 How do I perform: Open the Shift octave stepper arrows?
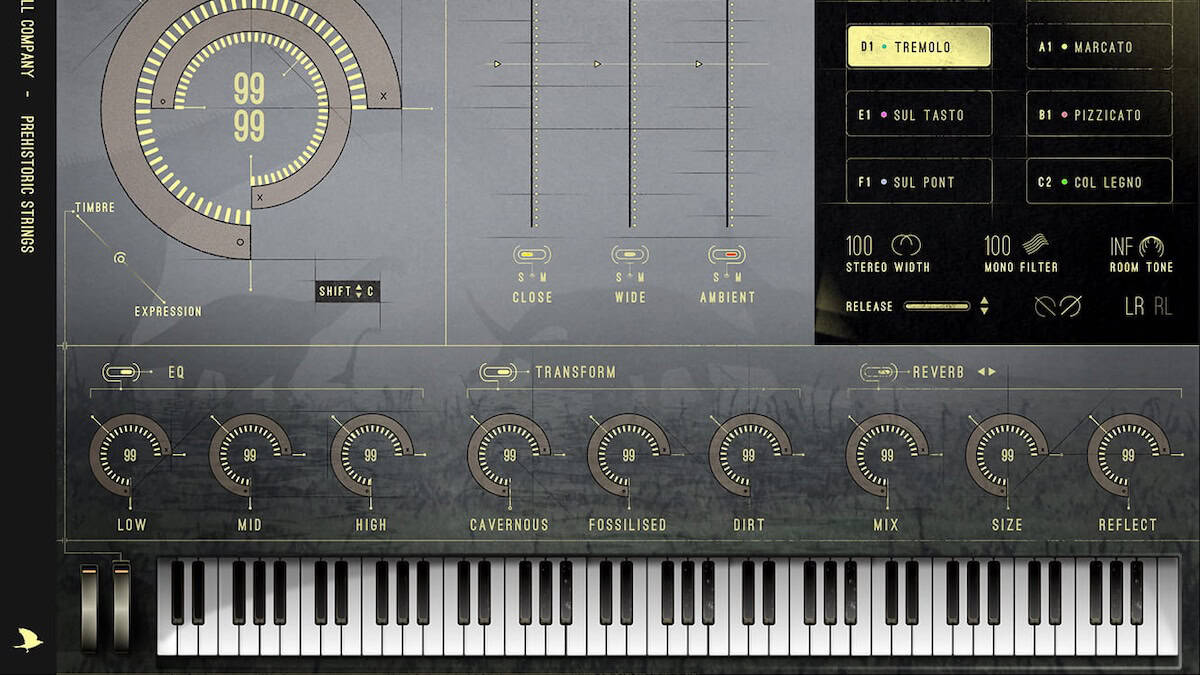click(x=358, y=292)
